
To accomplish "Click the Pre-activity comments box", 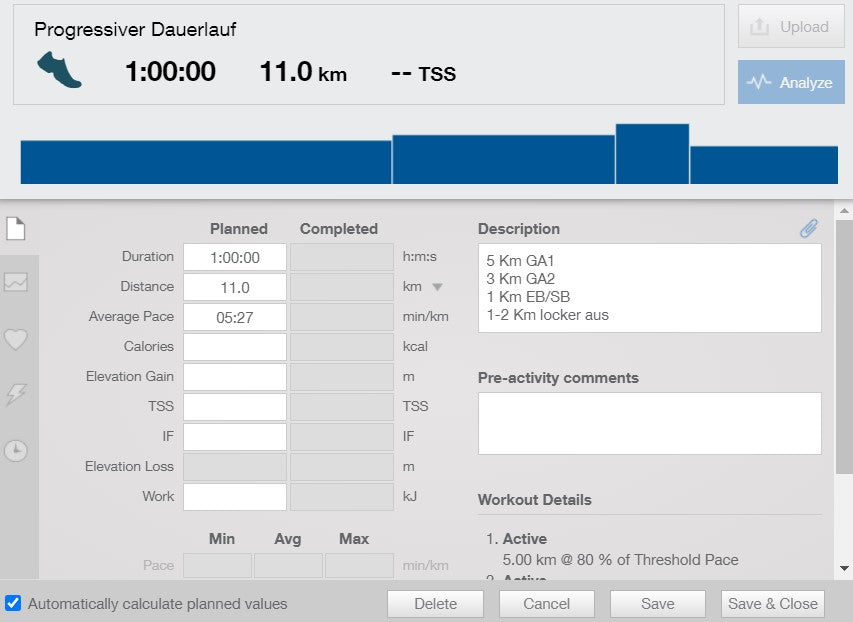I will click(x=648, y=422).
